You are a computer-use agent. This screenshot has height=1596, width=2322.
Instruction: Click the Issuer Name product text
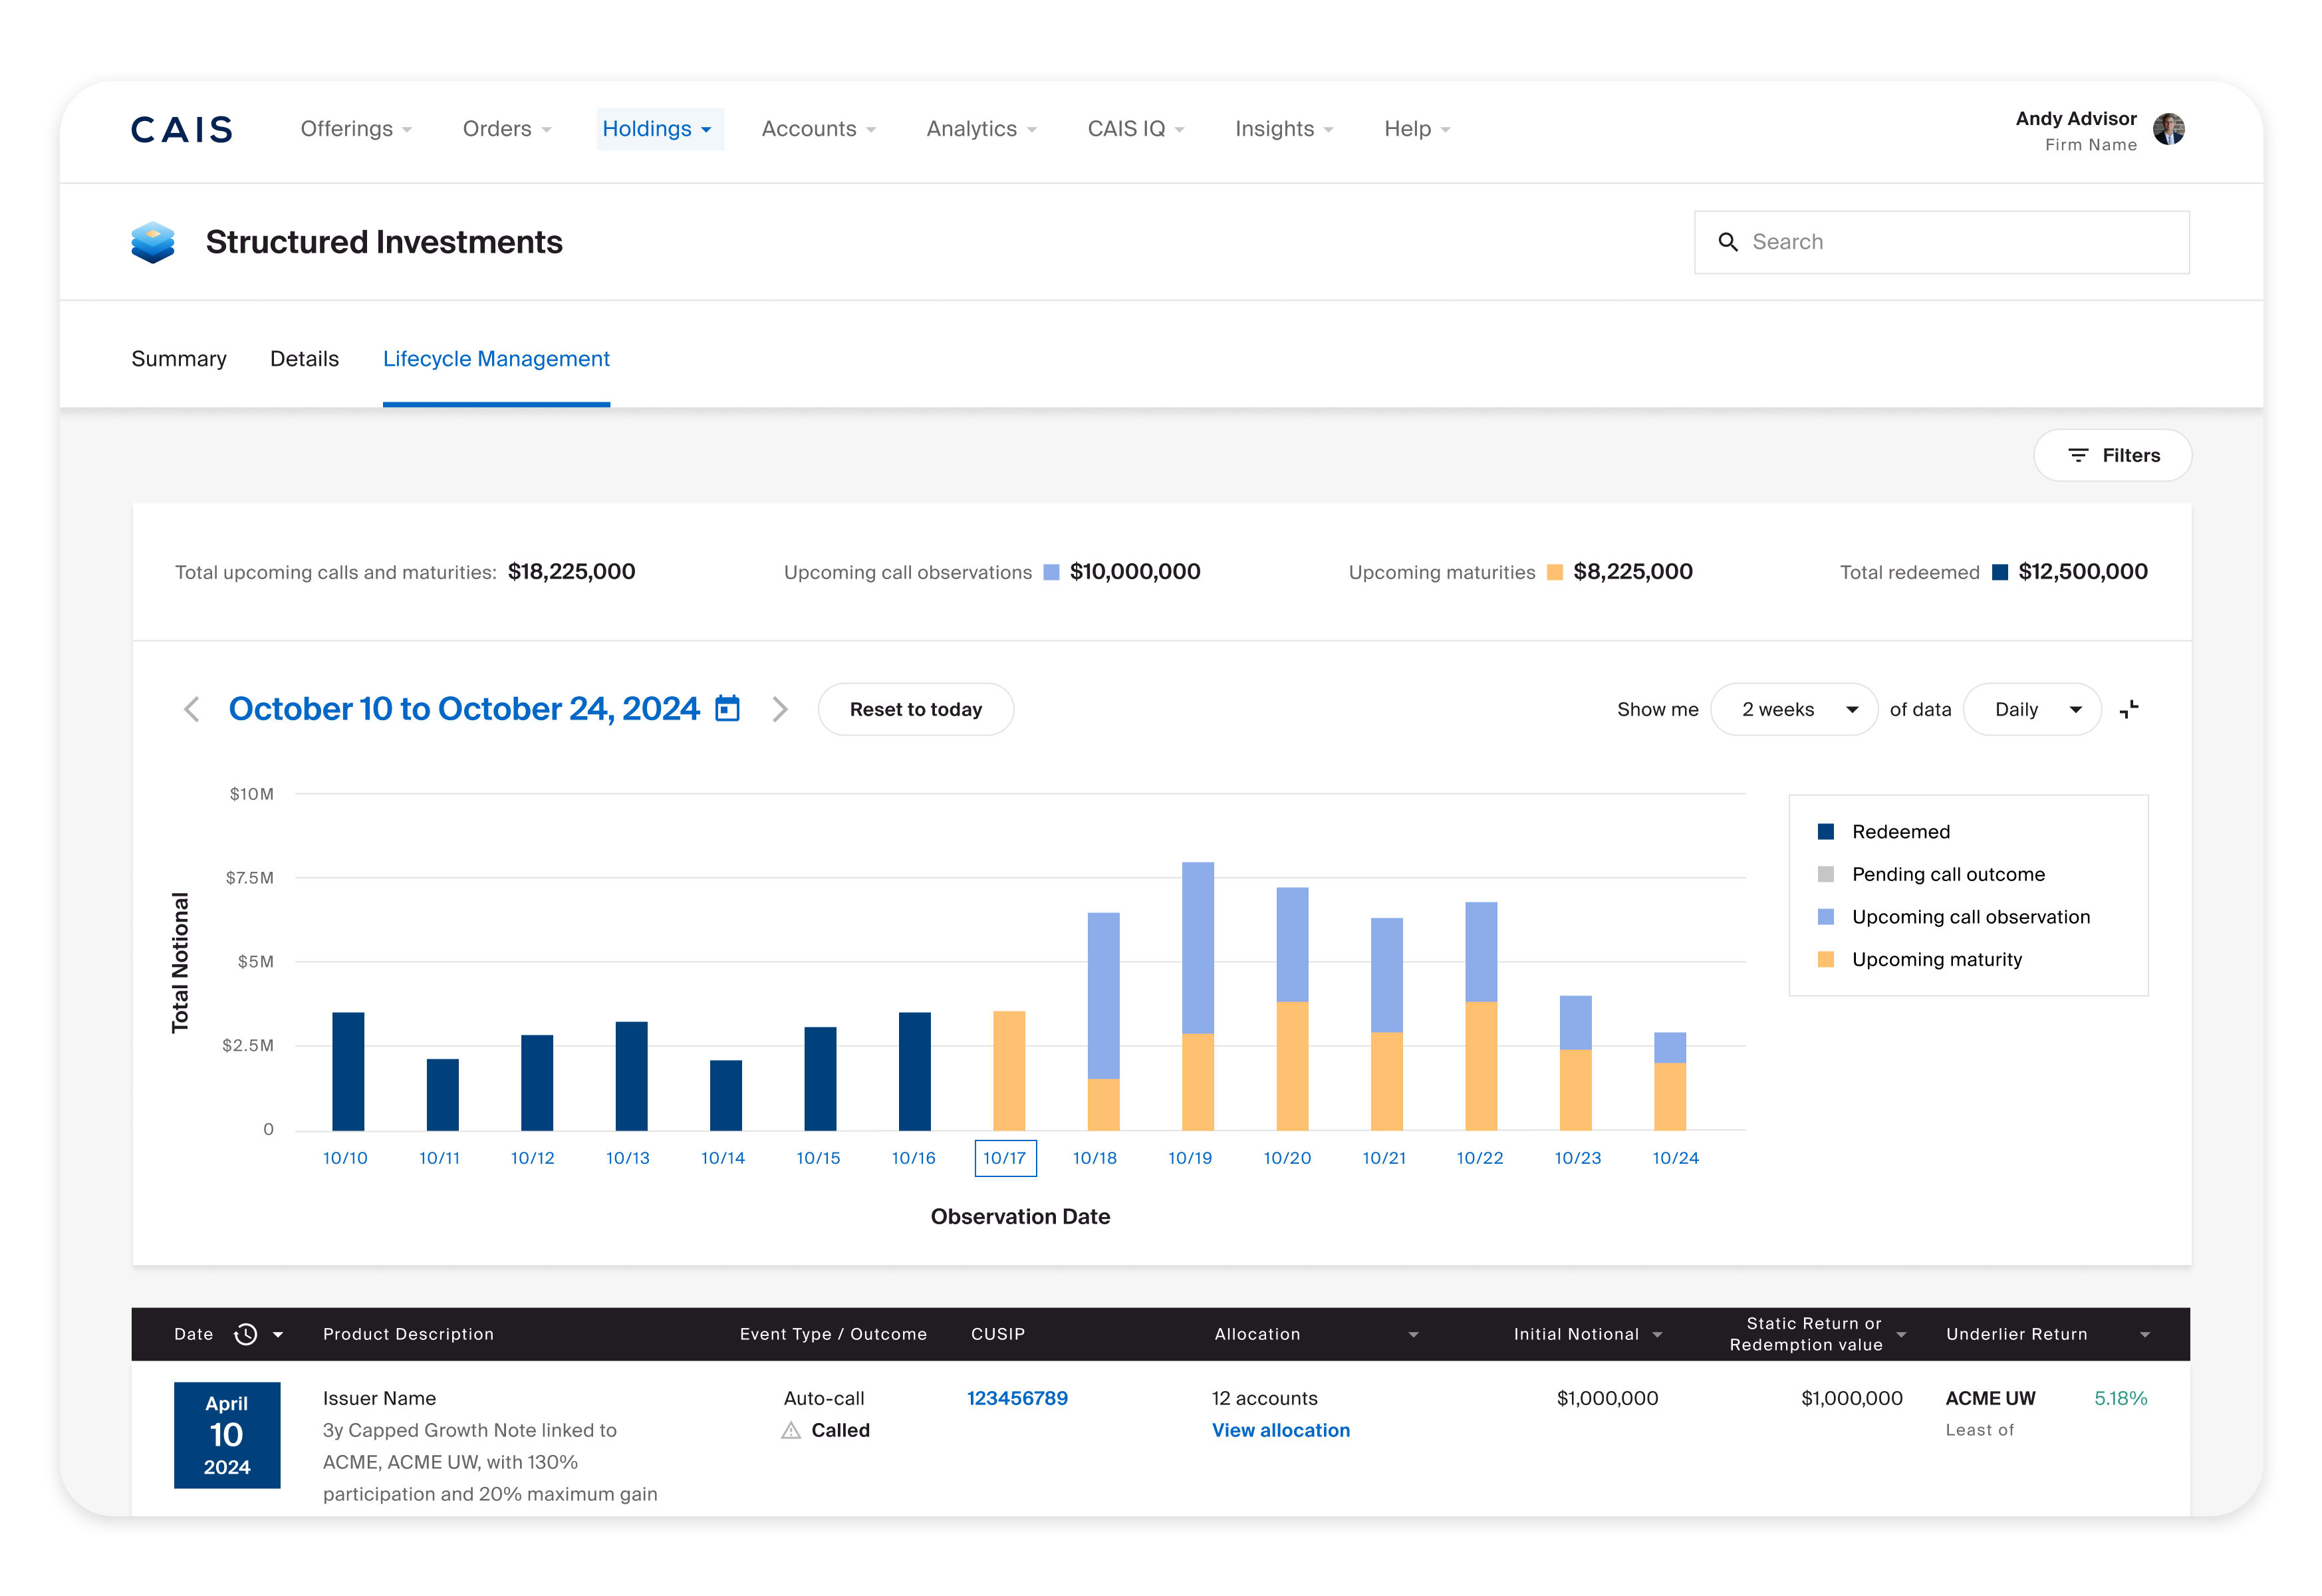click(x=379, y=1398)
